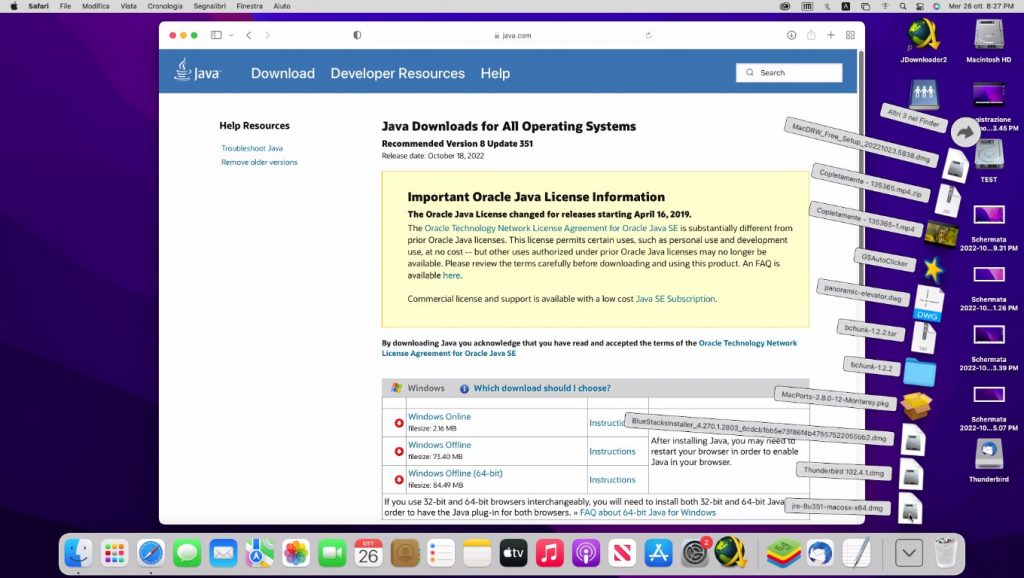
Task: Click the Java logo in site header
Action: coord(197,72)
